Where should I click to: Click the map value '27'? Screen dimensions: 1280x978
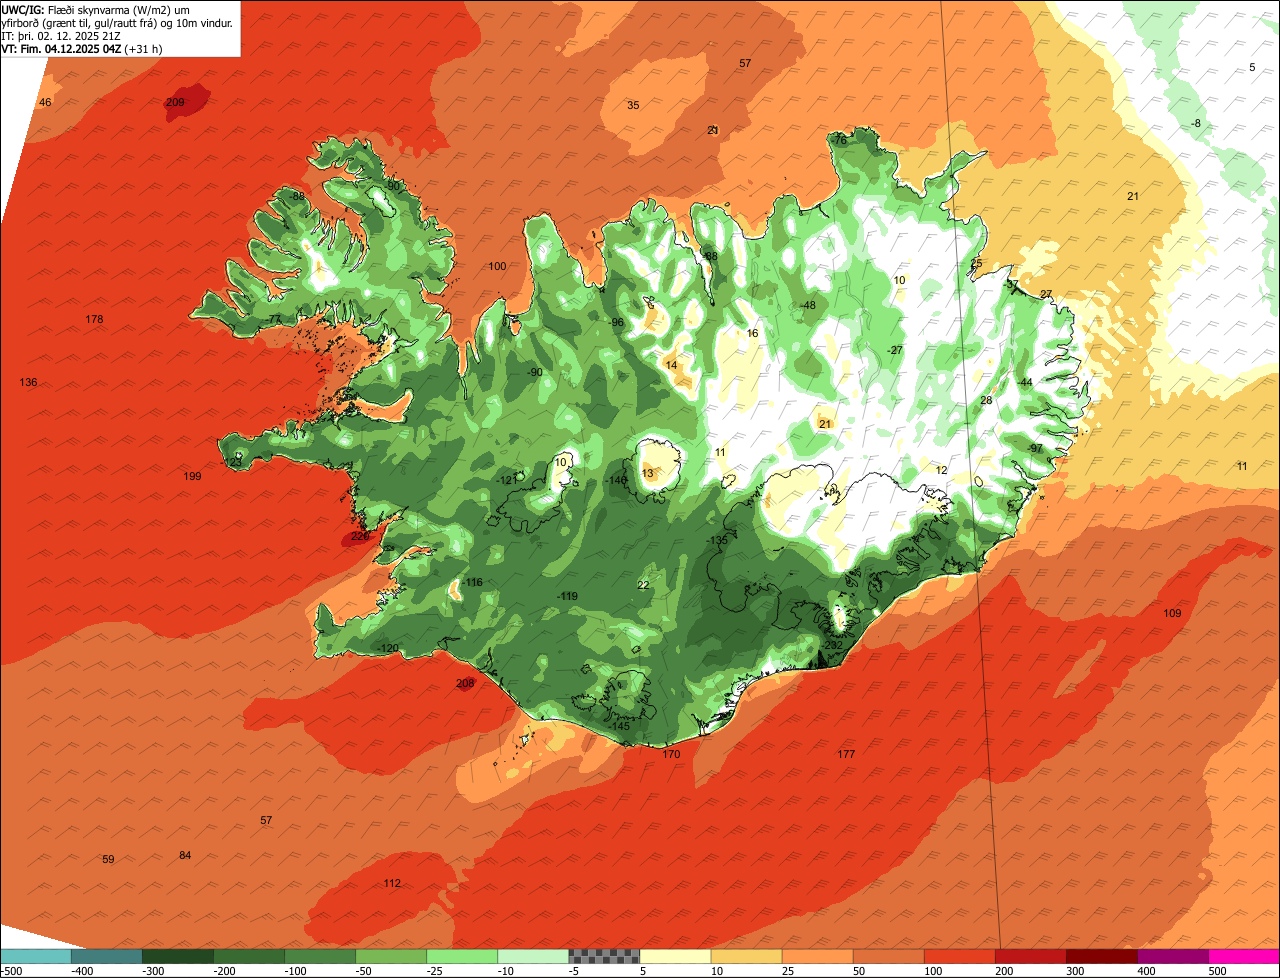click(x=1046, y=294)
